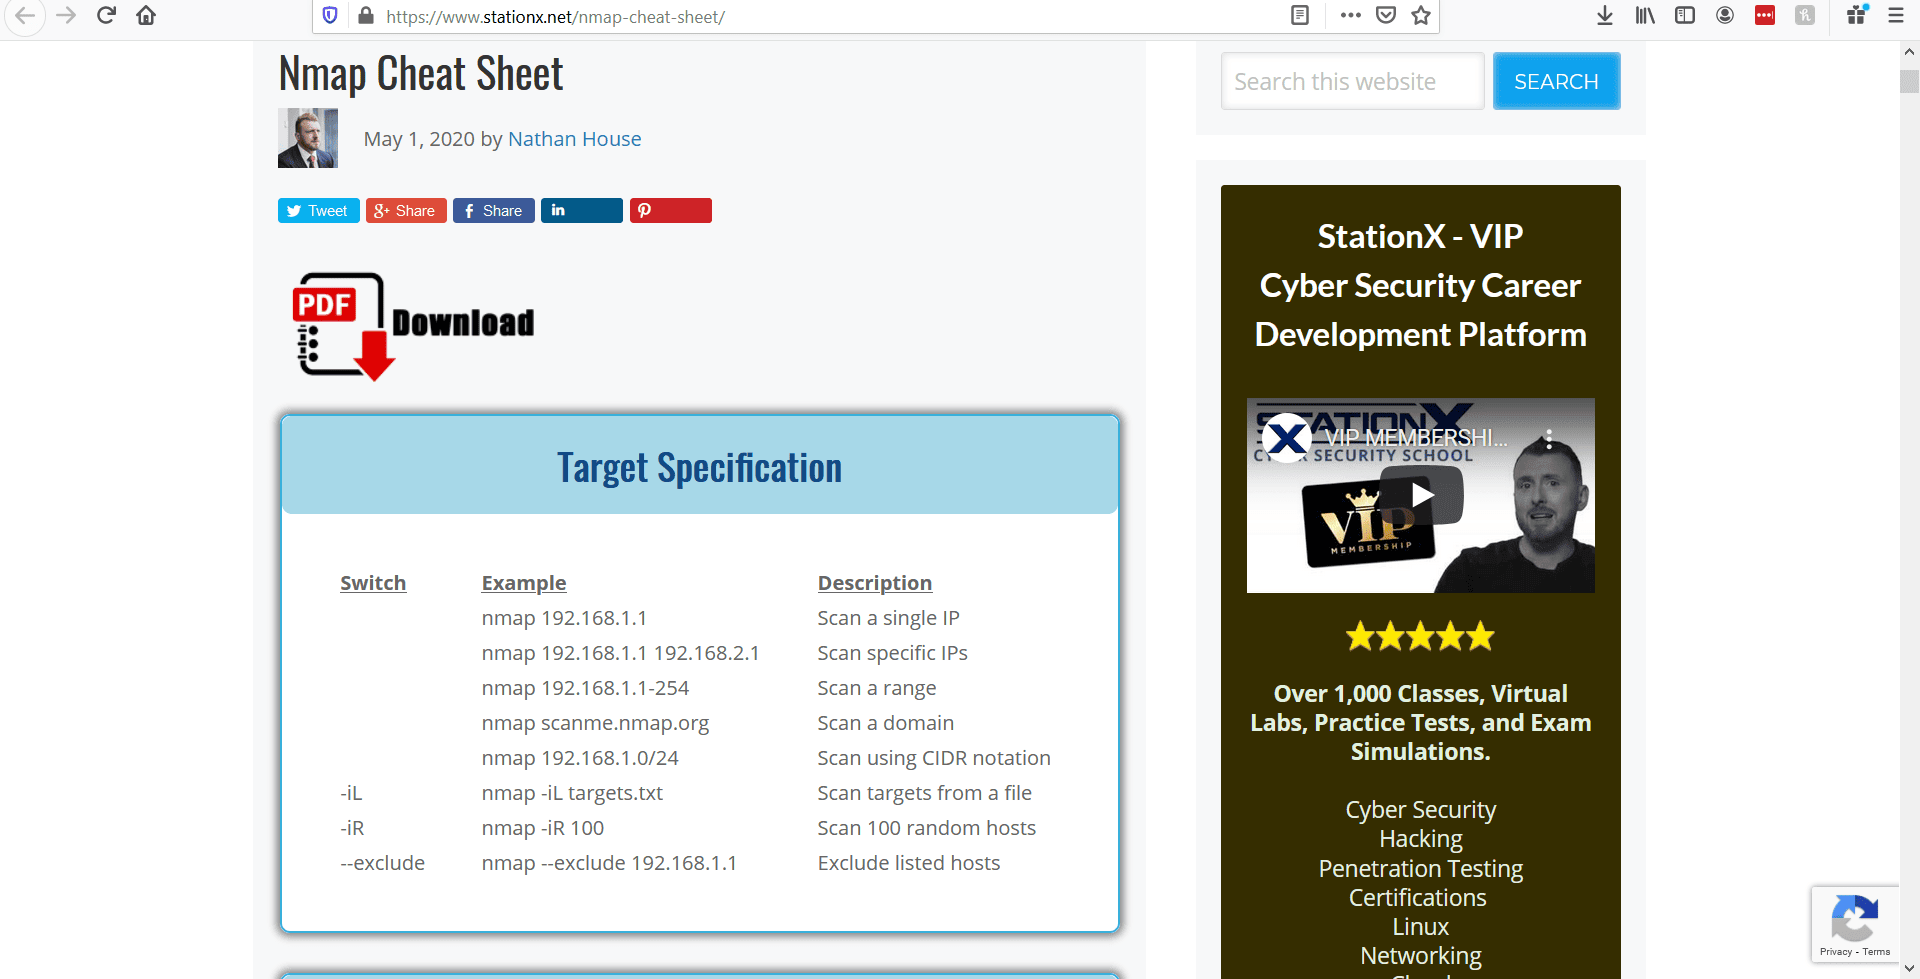Viewport: 1920px width, 979px height.
Task: Share on Google Plus button
Action: (x=406, y=211)
